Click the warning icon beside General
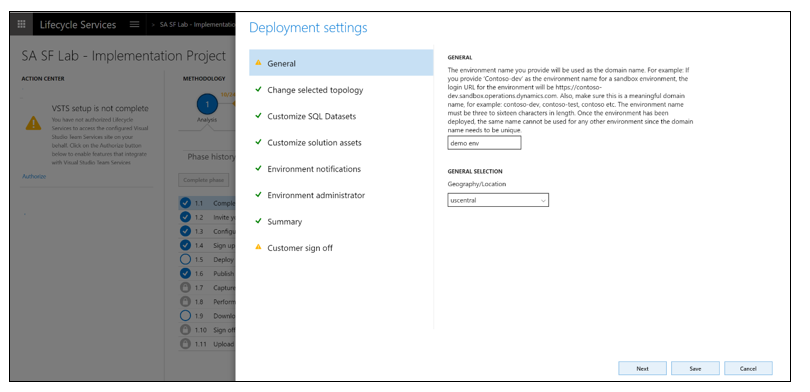The width and height of the screenshot is (810, 392). [x=258, y=62]
